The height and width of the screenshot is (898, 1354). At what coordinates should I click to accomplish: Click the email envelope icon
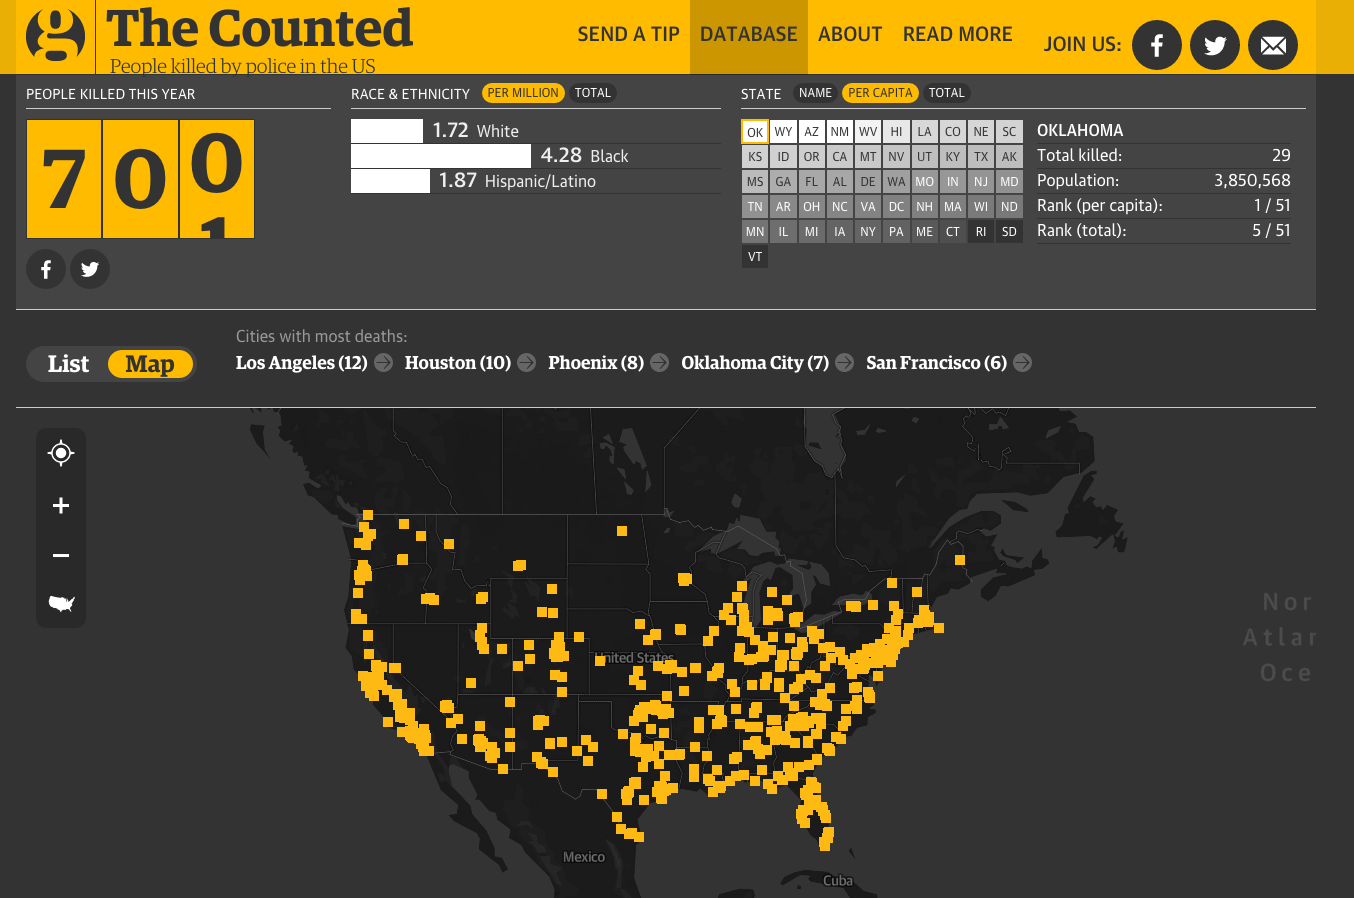click(1273, 45)
